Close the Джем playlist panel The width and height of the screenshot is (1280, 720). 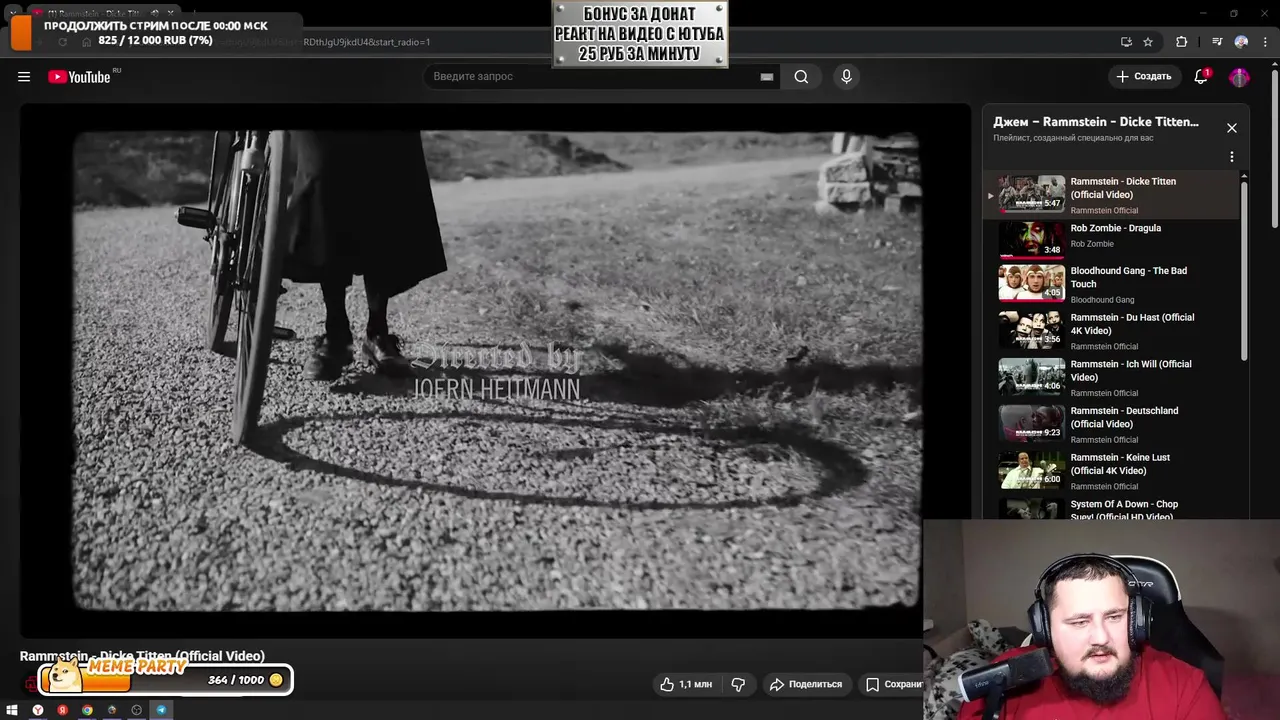pos(1232,128)
